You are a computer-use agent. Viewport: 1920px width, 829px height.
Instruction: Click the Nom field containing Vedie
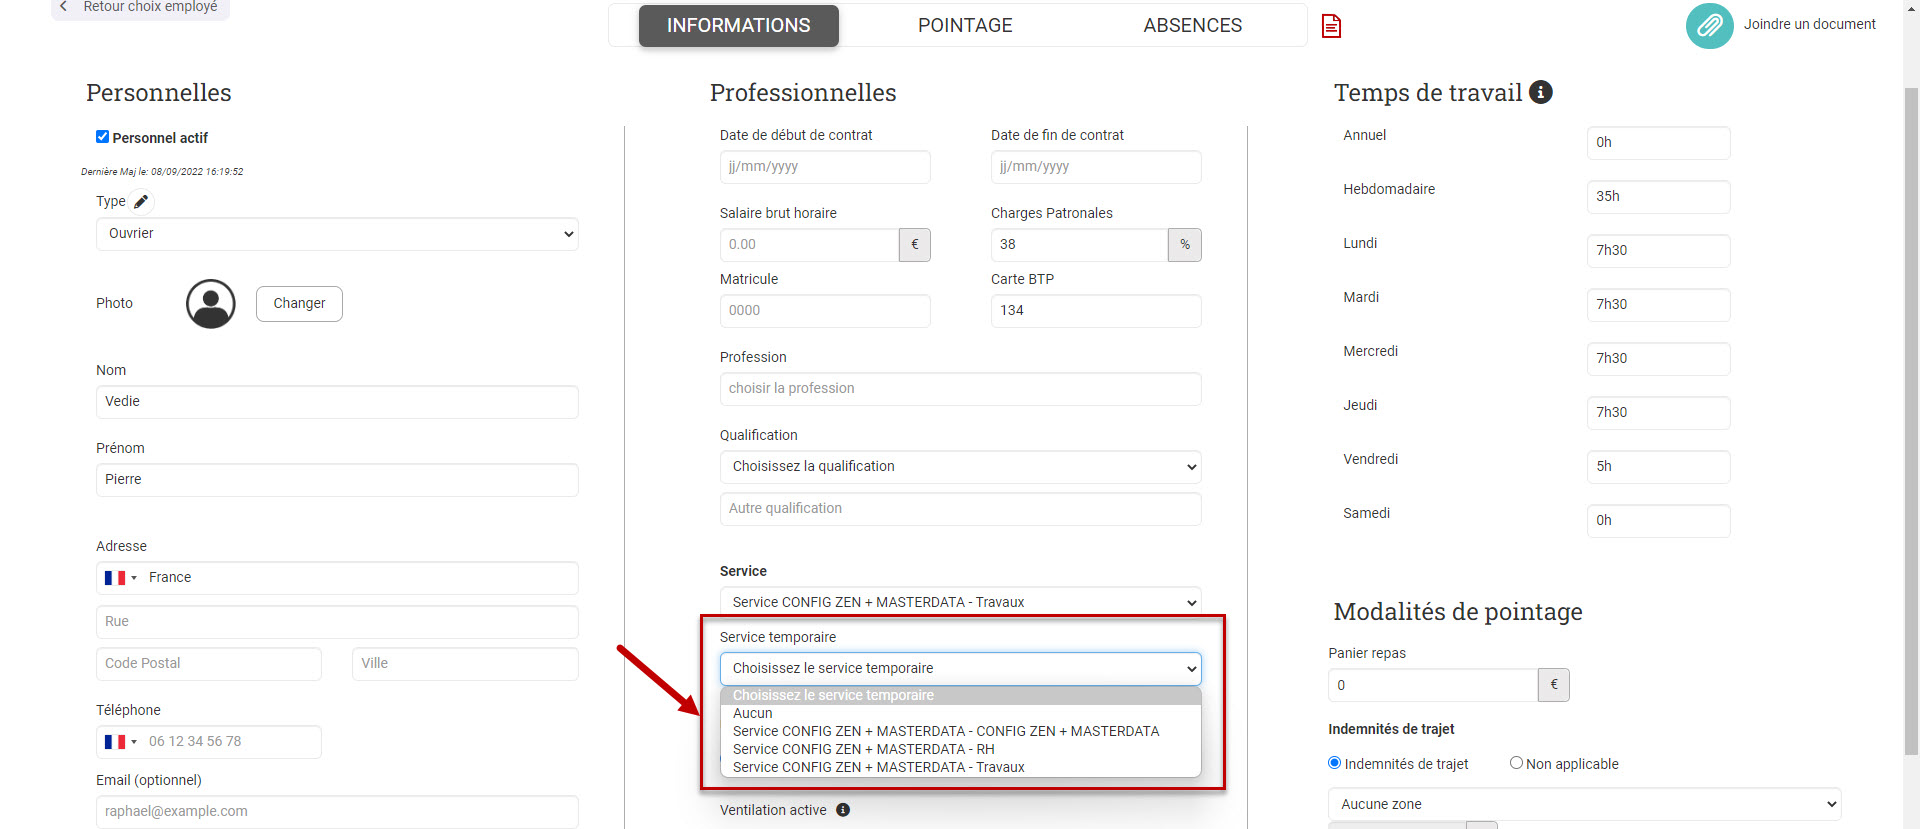[x=337, y=402]
